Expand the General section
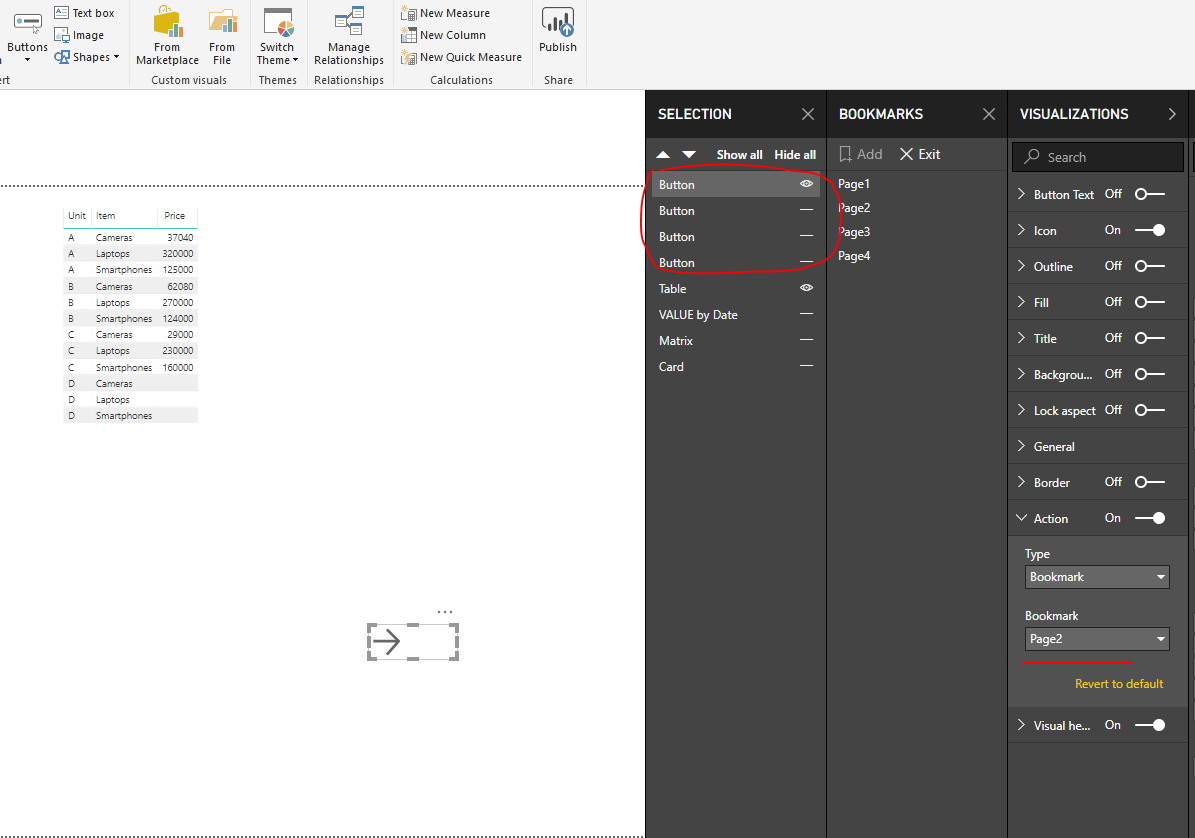Screen dimensions: 1195x838 click(x=1021, y=446)
